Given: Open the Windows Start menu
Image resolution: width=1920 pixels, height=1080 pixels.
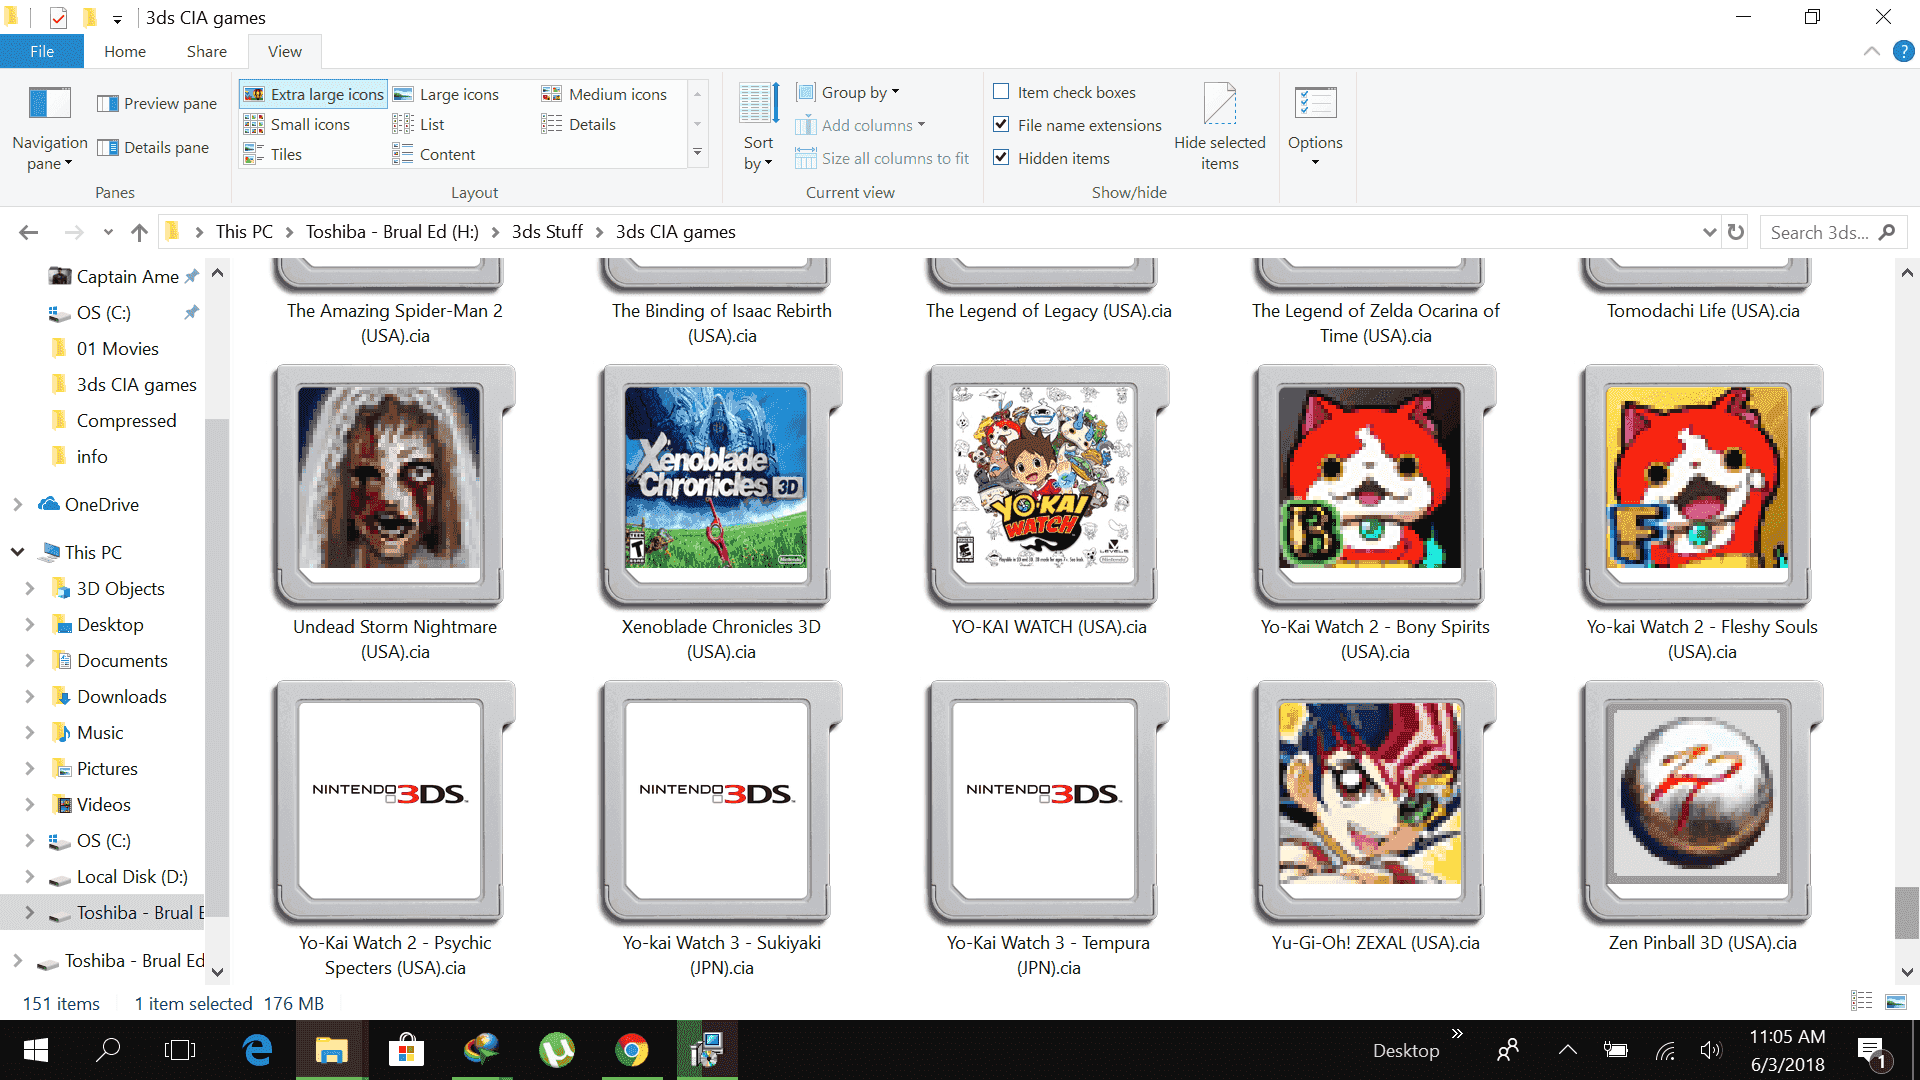Looking at the screenshot, I should click(36, 1050).
